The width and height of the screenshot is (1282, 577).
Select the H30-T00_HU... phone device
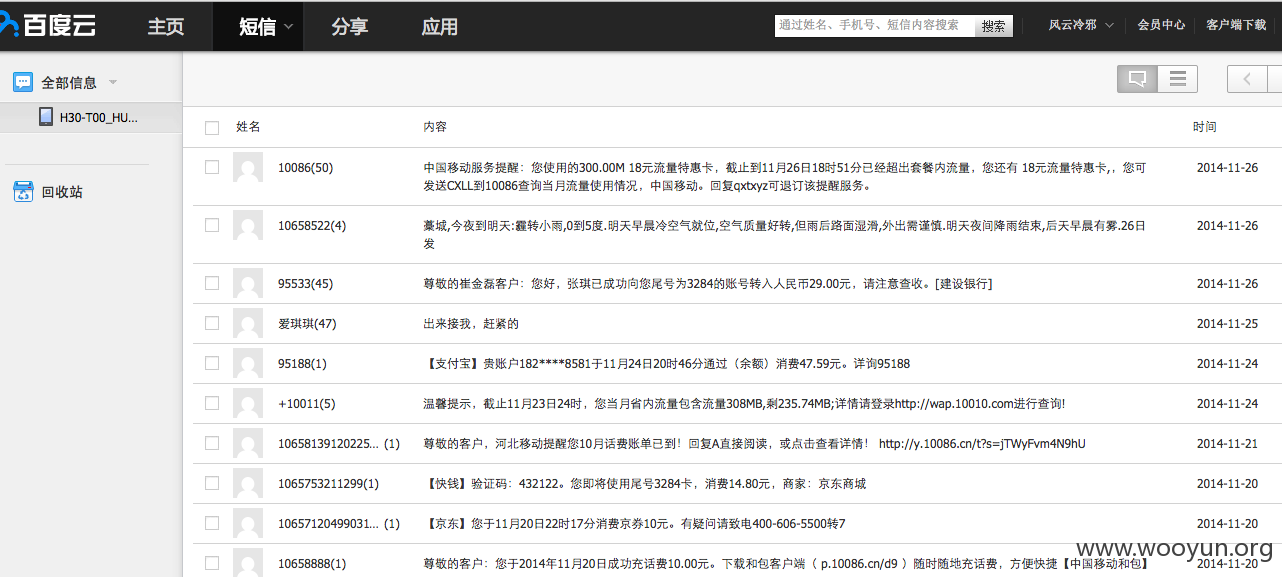[x=91, y=117]
